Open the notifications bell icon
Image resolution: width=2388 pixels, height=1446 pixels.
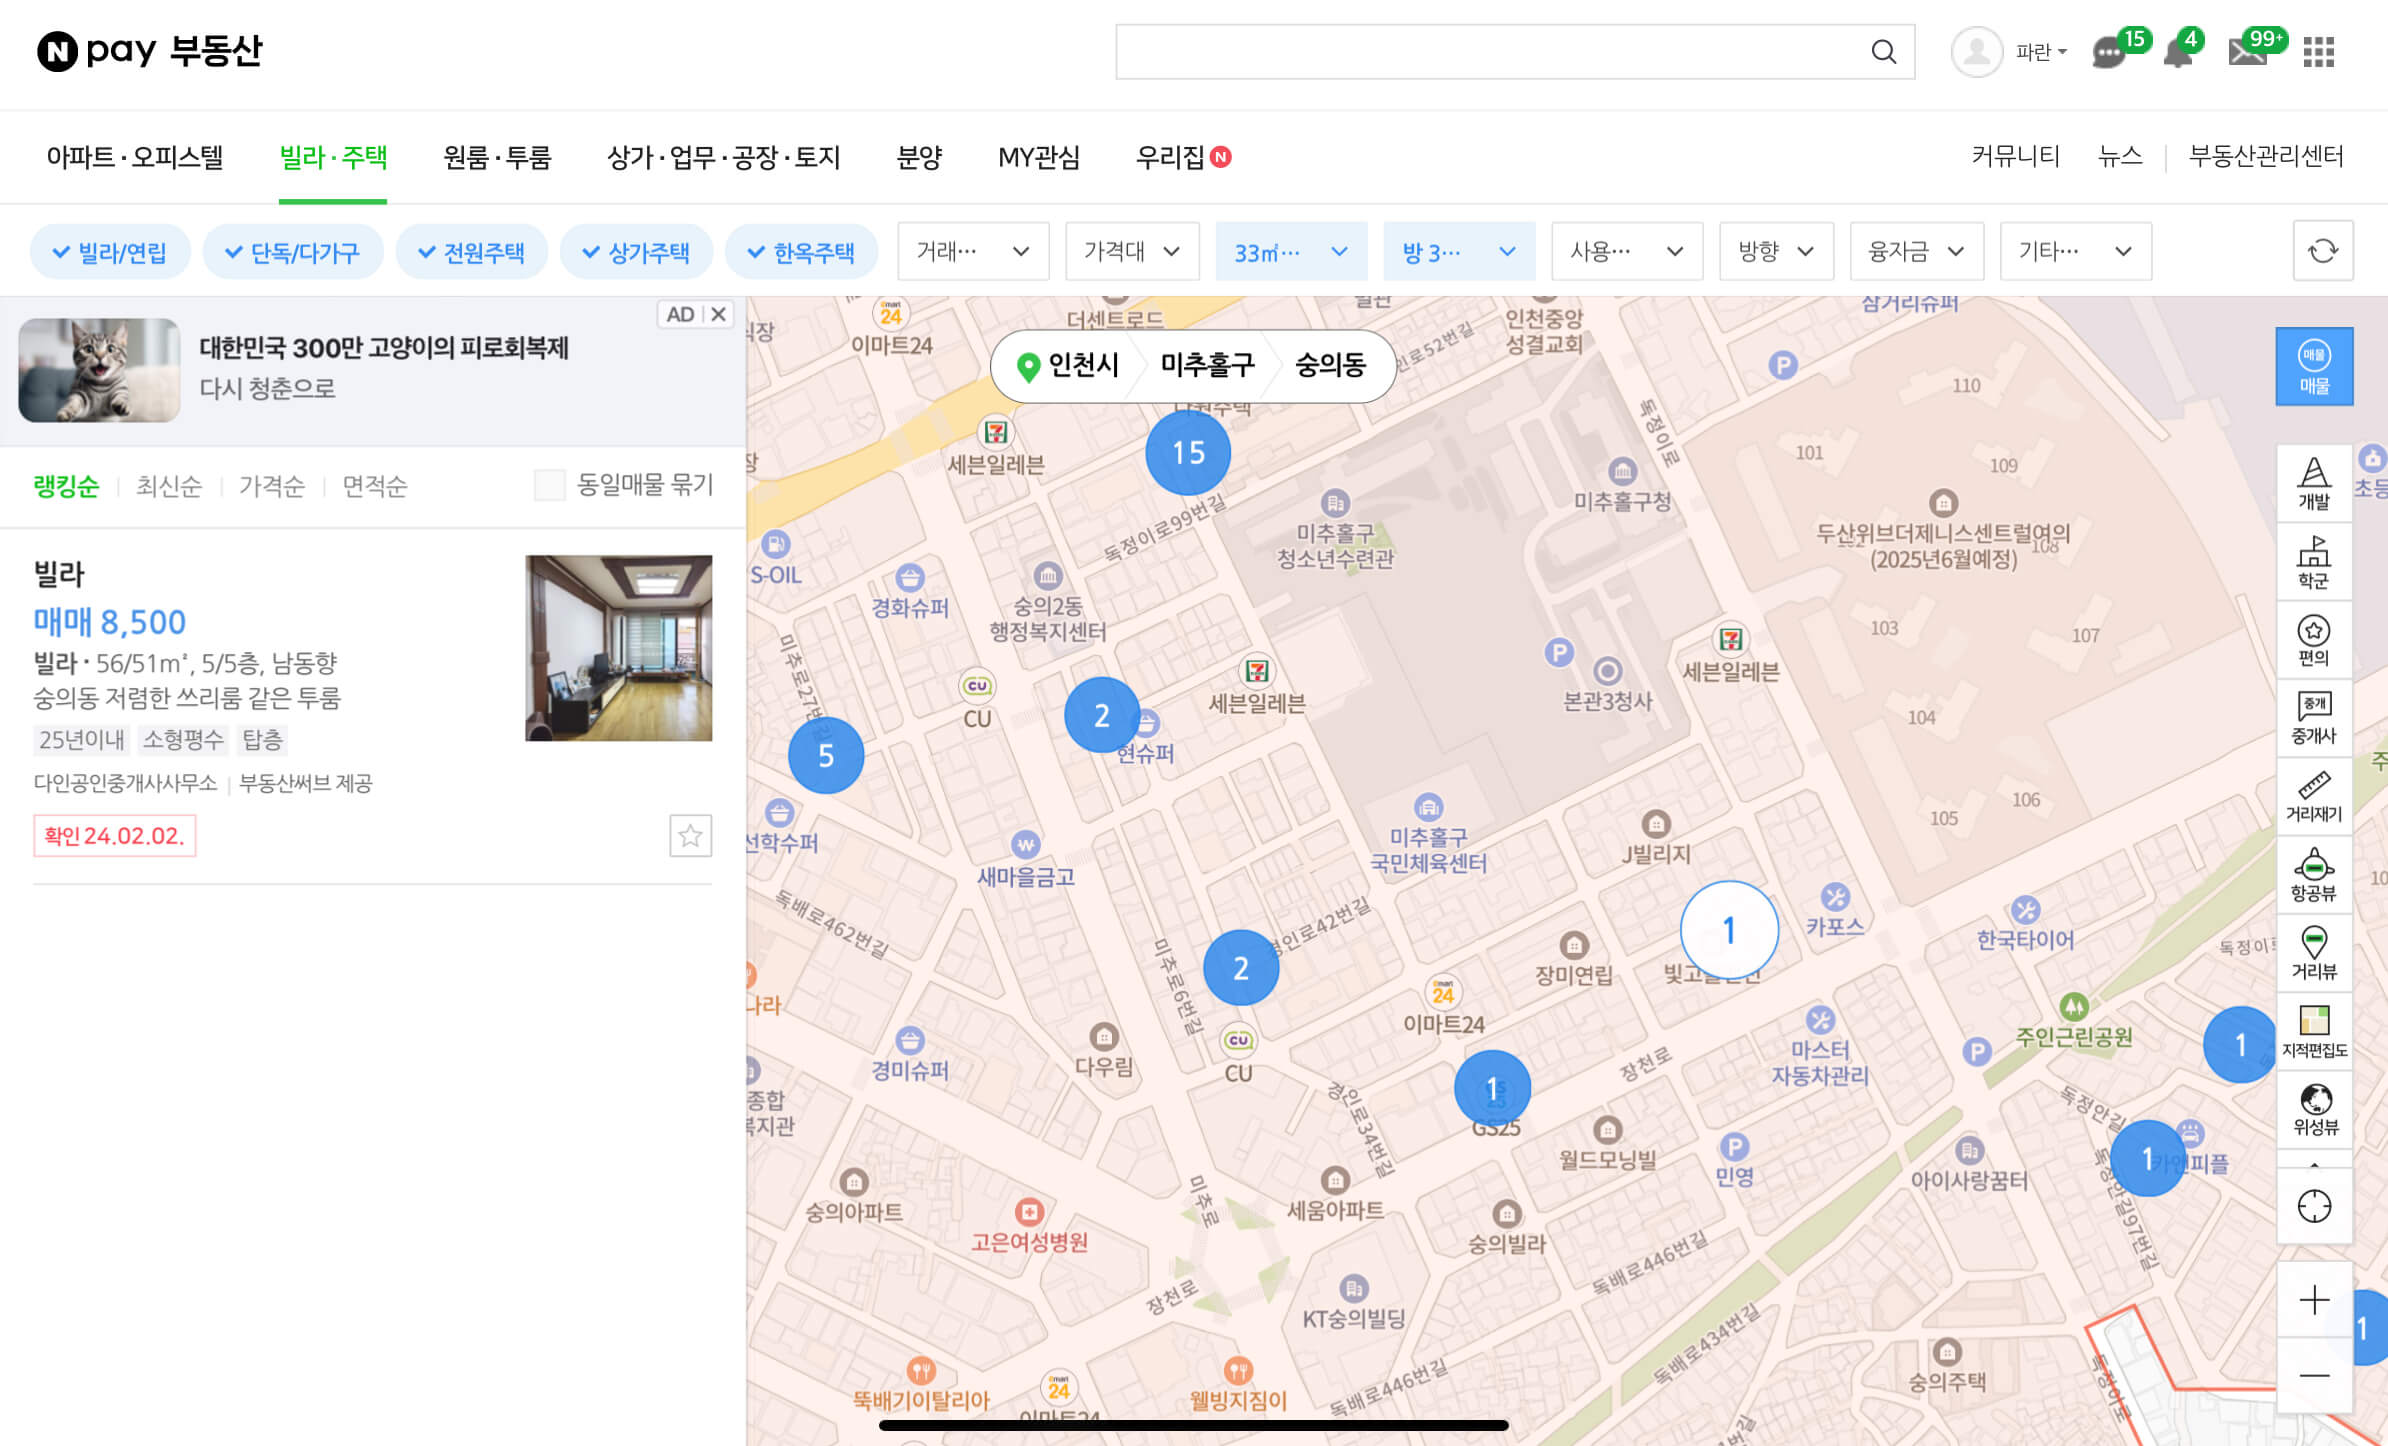pos(2178,52)
